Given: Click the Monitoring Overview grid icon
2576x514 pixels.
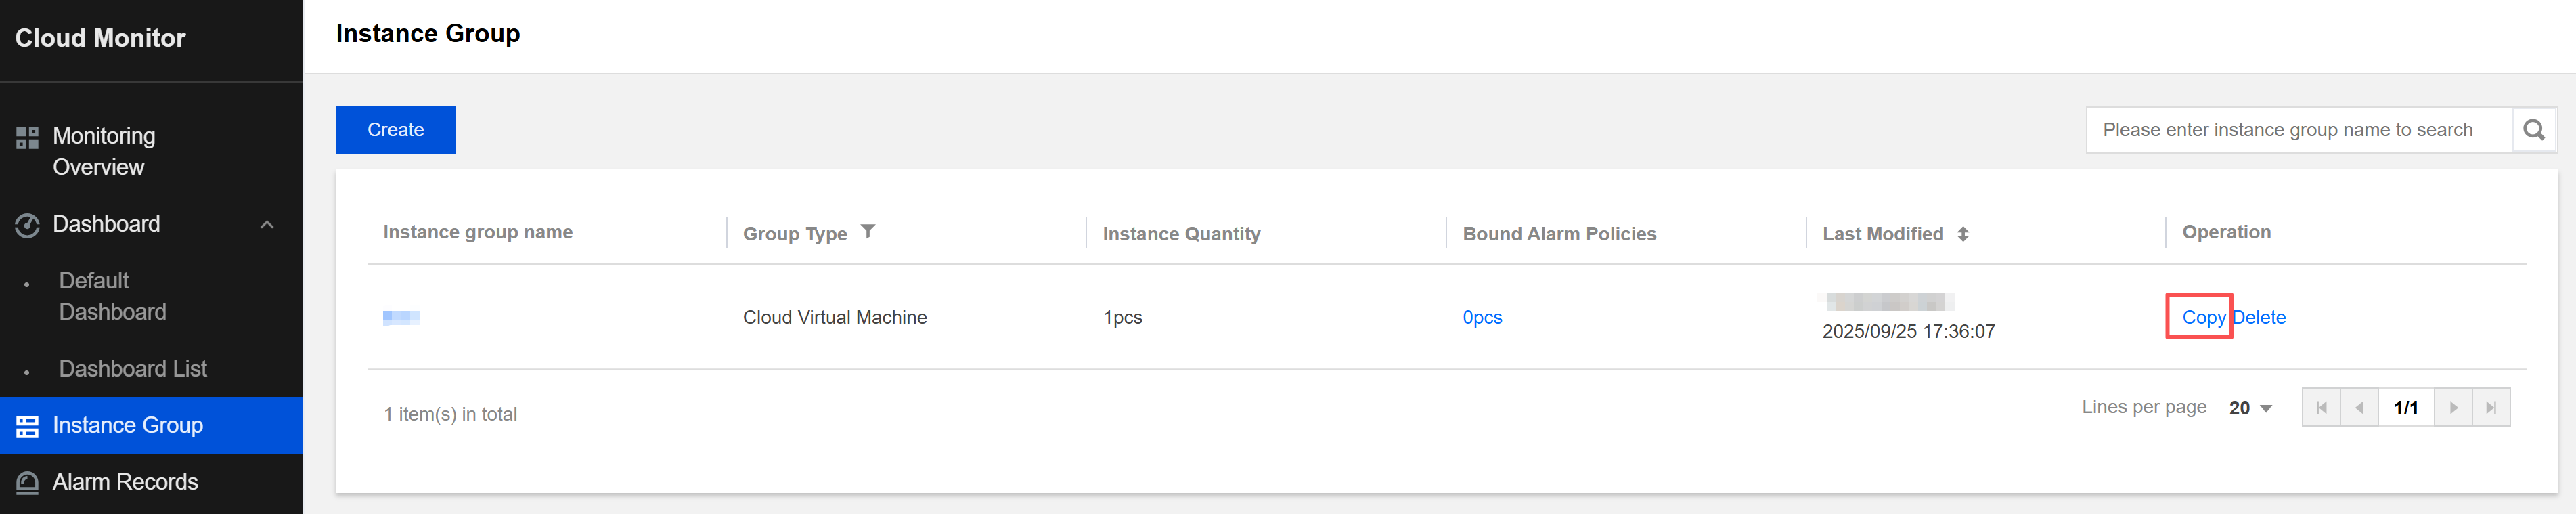Looking at the screenshot, I should pyautogui.click(x=27, y=137).
